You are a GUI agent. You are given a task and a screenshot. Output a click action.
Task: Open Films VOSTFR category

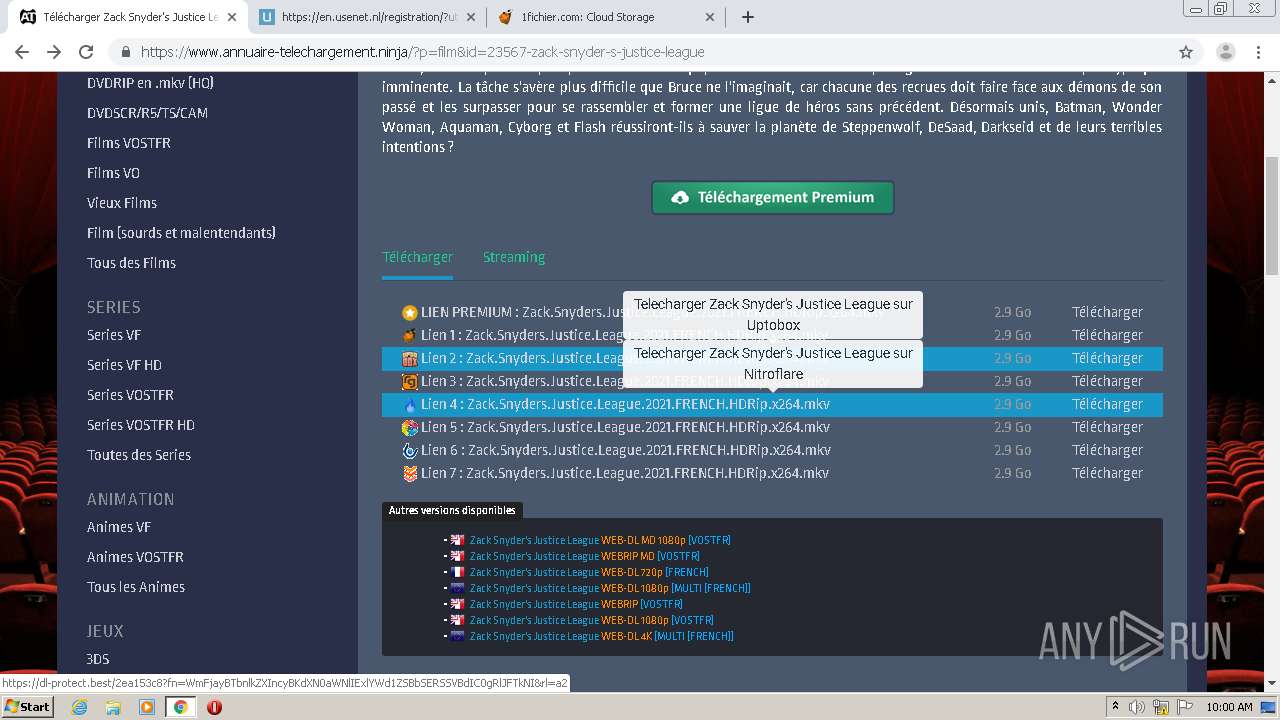point(129,143)
